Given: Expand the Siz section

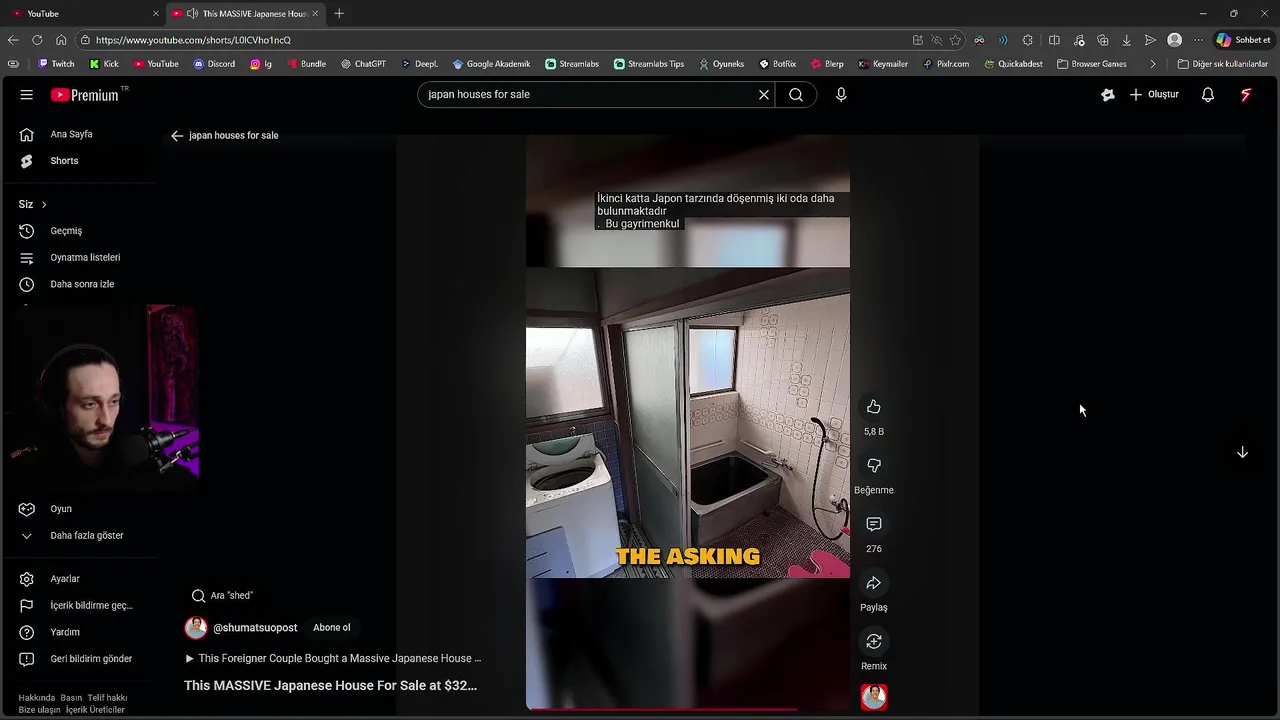Looking at the screenshot, I should tap(33, 204).
